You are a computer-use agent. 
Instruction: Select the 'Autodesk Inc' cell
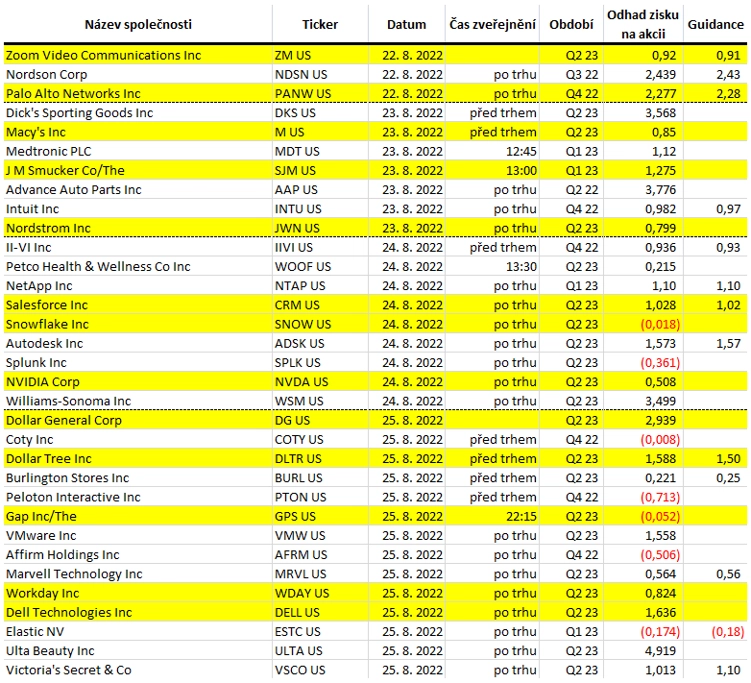coord(138,343)
